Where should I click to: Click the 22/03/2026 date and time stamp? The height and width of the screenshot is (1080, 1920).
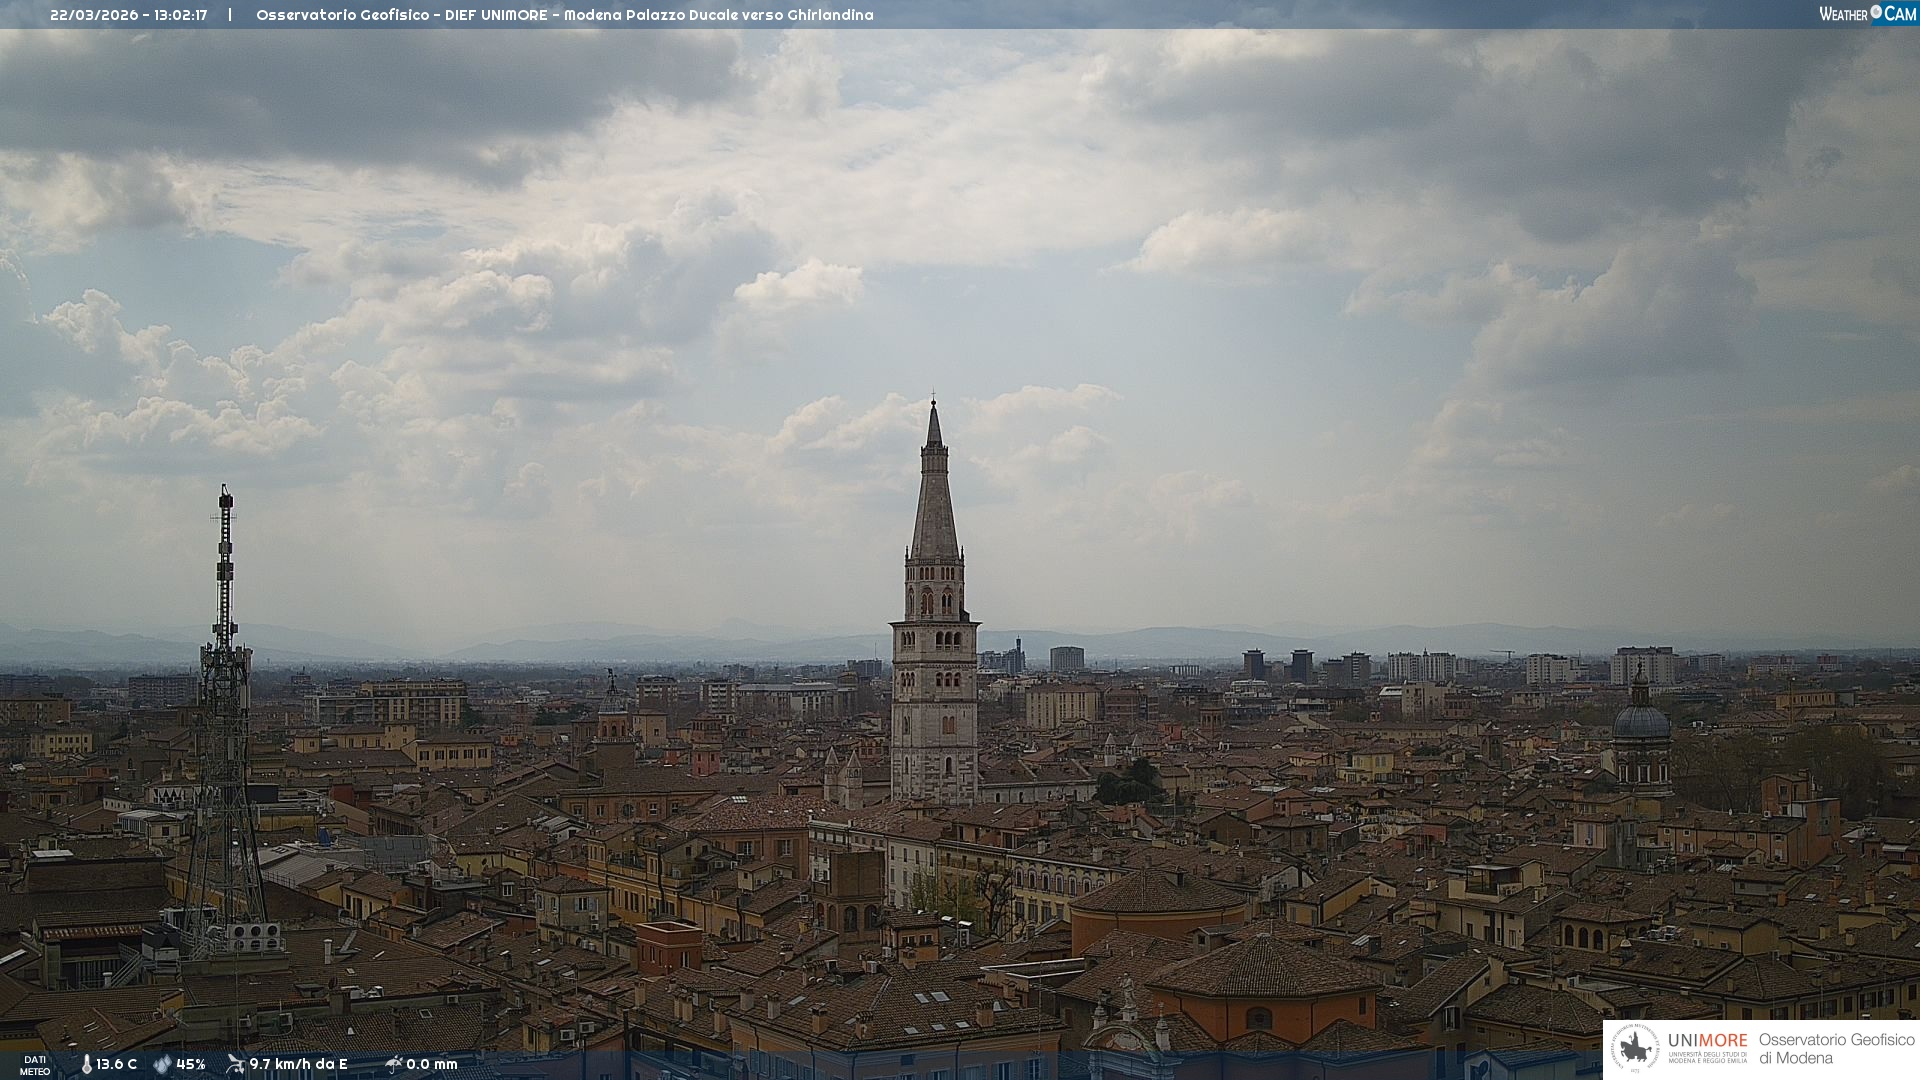[128, 15]
